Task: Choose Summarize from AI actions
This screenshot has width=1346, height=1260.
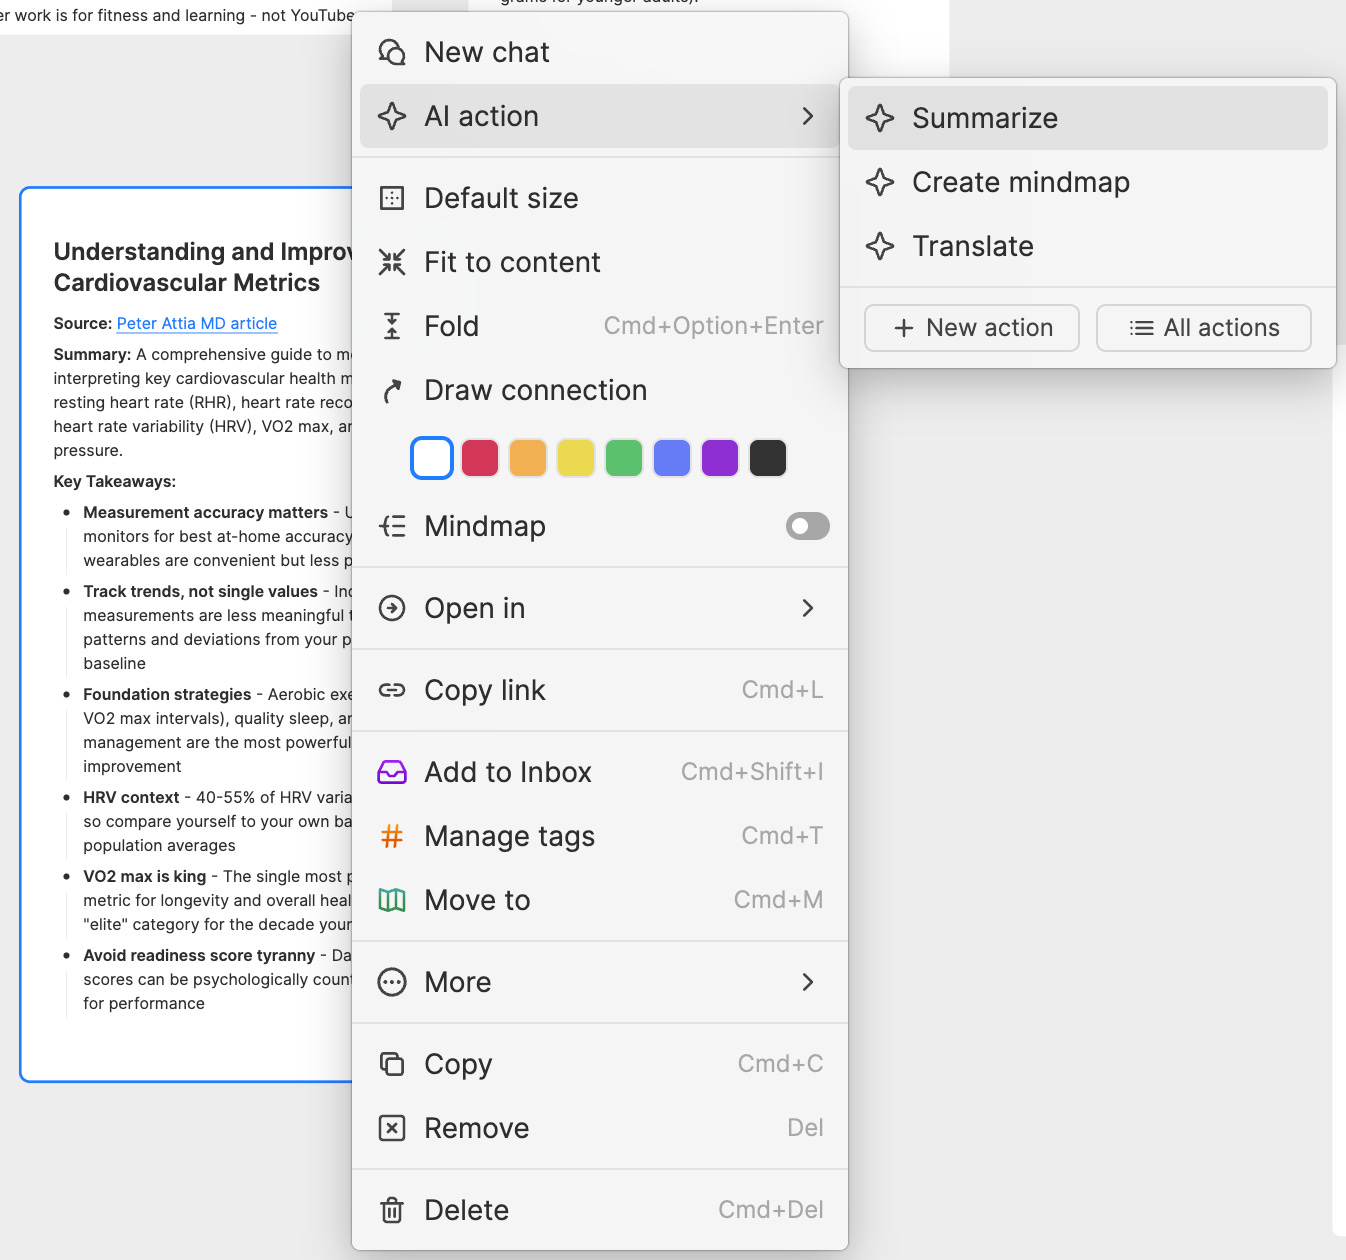Action: click(x=984, y=117)
